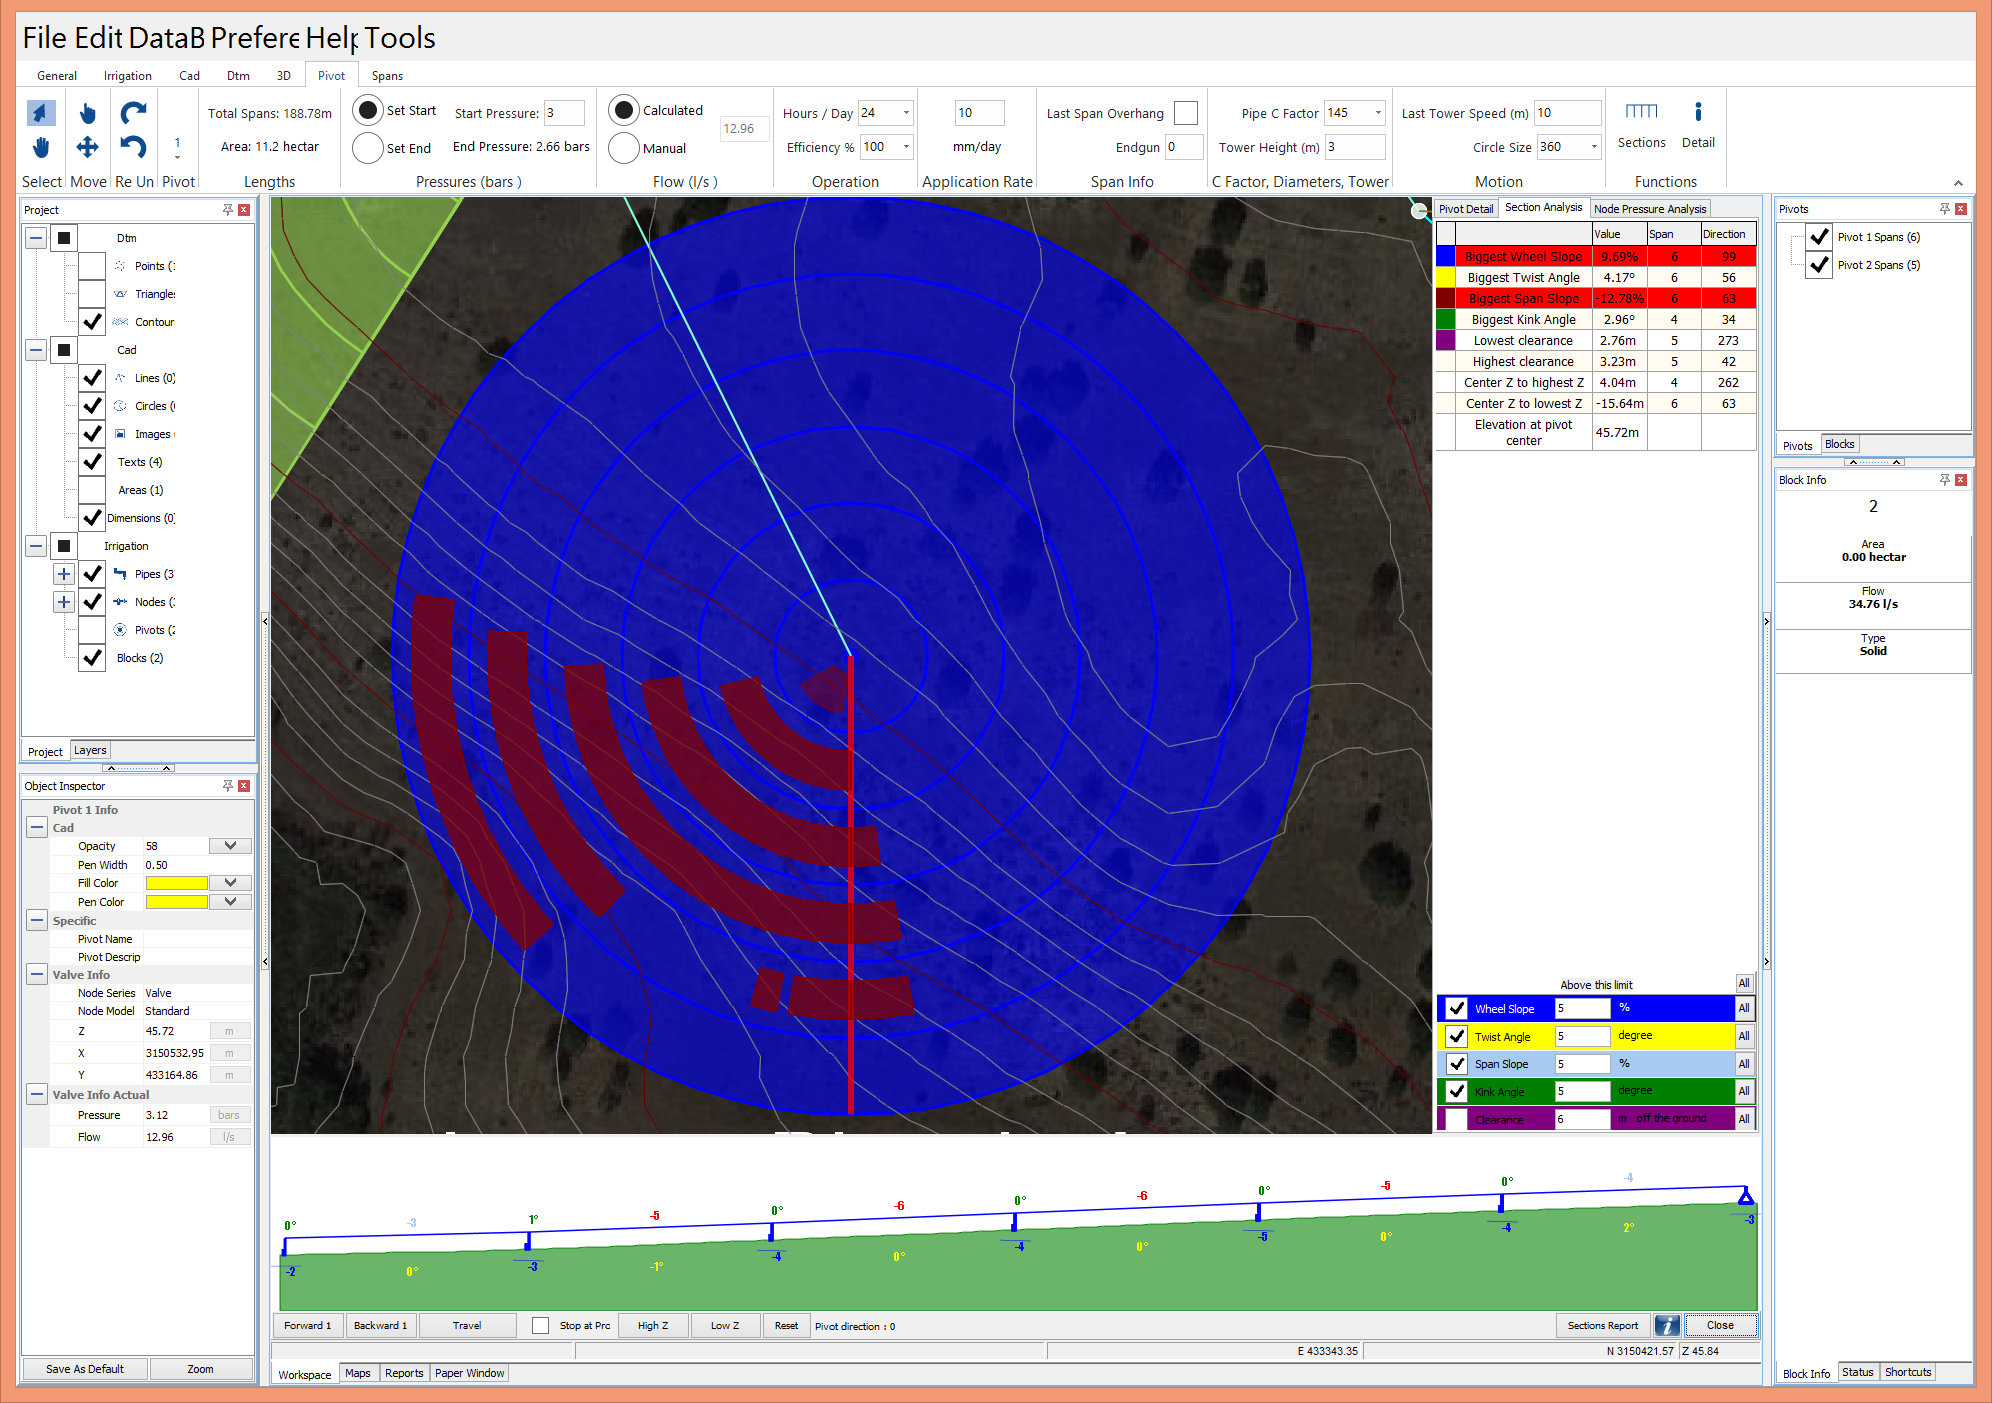Enable the Last Span Overhang checkbox

coord(1186,113)
